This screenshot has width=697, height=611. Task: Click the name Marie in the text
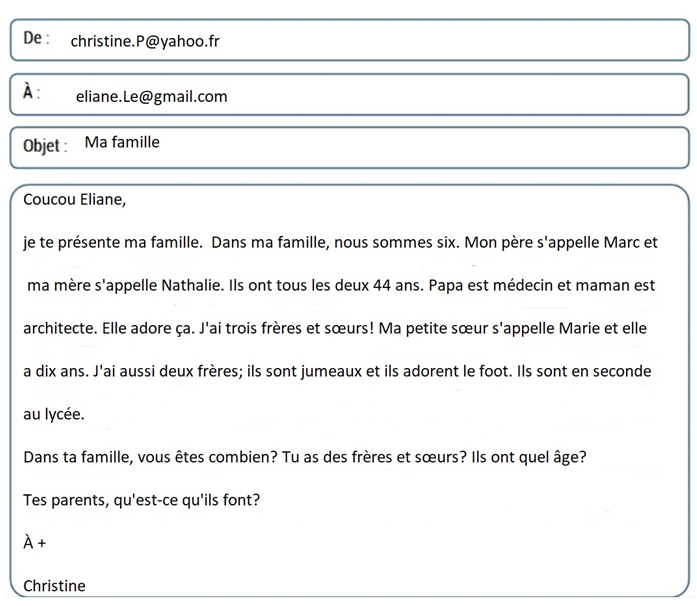579,328
